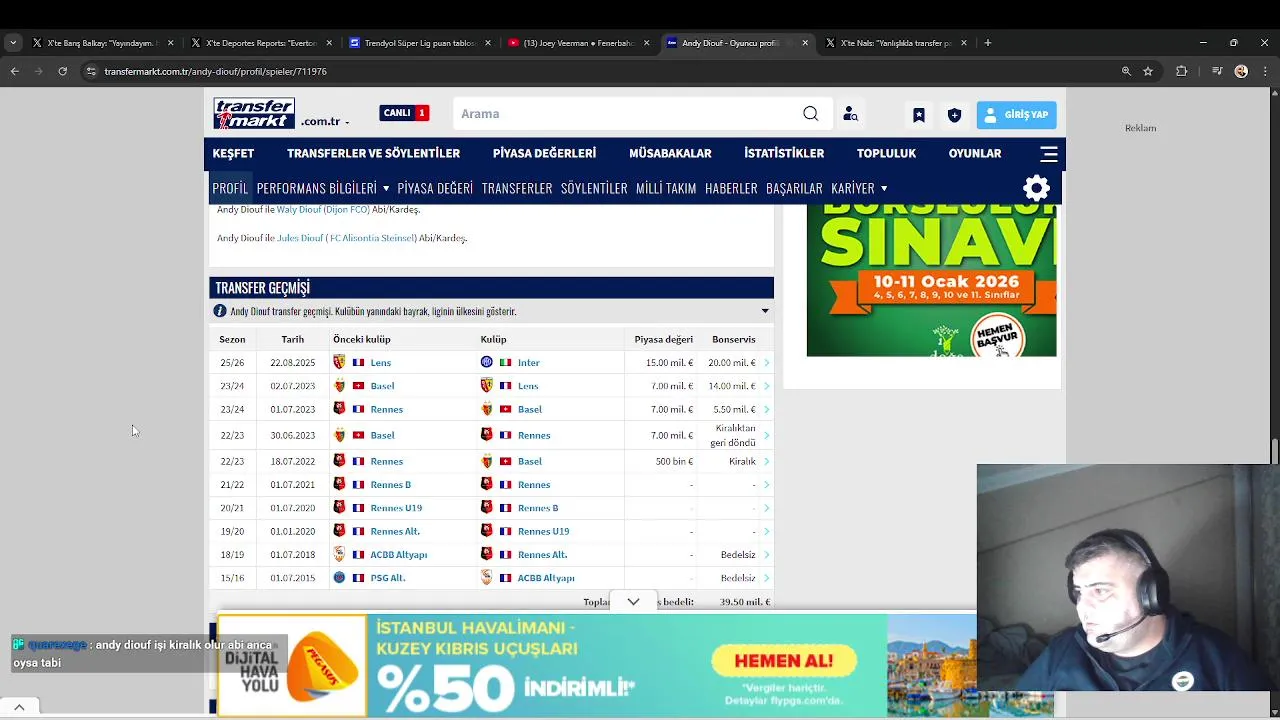Click the Inter club crest icon
Screen dimensions: 1280x720
(487, 362)
